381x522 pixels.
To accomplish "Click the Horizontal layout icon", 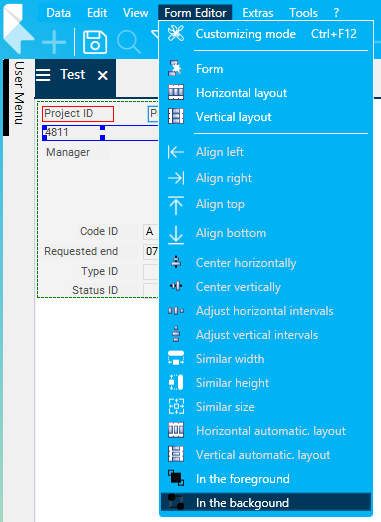I will click(176, 92).
